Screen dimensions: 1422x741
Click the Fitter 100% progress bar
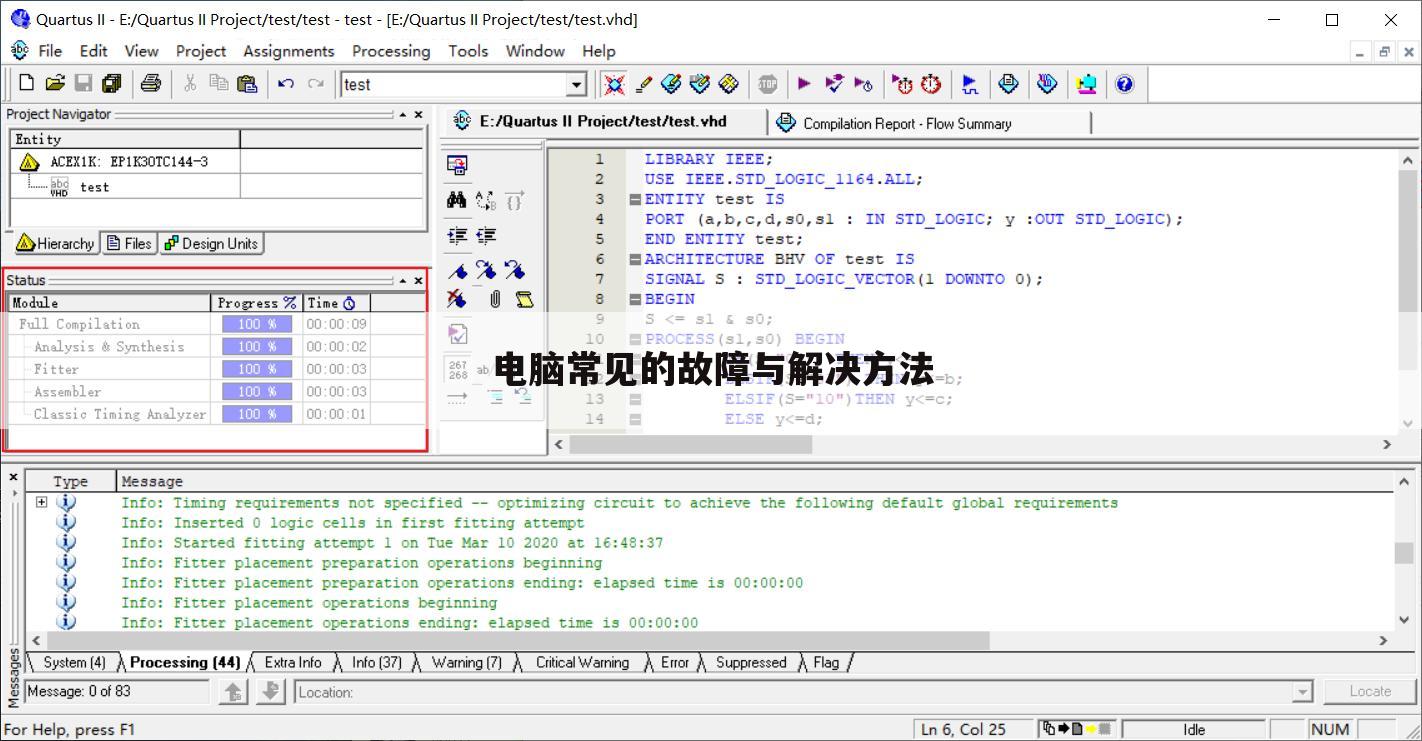coord(257,369)
